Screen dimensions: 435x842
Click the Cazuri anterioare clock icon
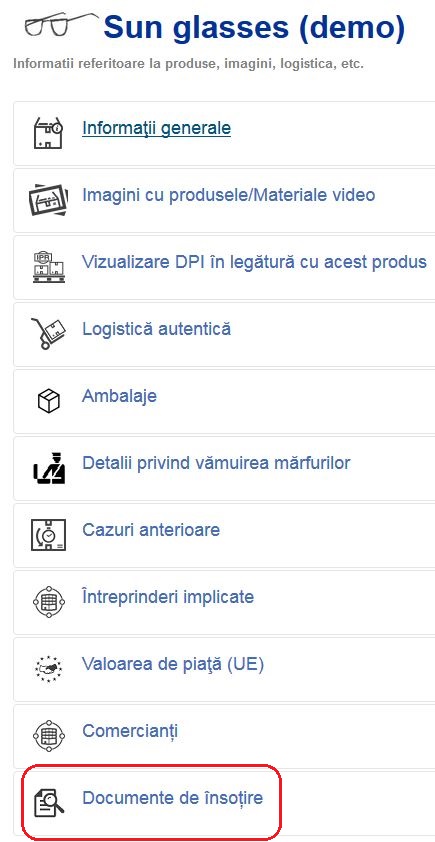(x=48, y=535)
